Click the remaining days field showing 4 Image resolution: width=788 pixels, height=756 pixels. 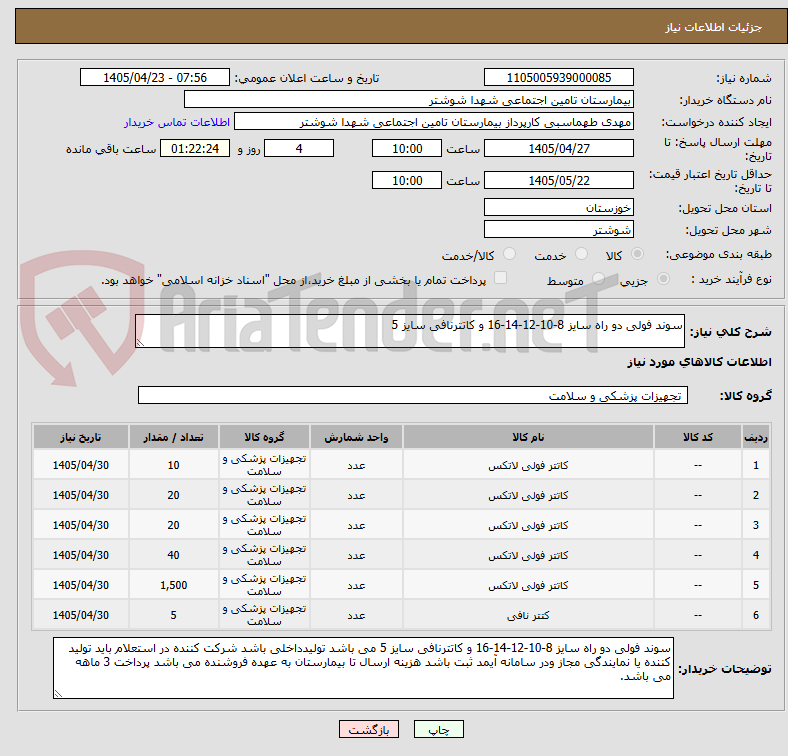[x=299, y=148]
